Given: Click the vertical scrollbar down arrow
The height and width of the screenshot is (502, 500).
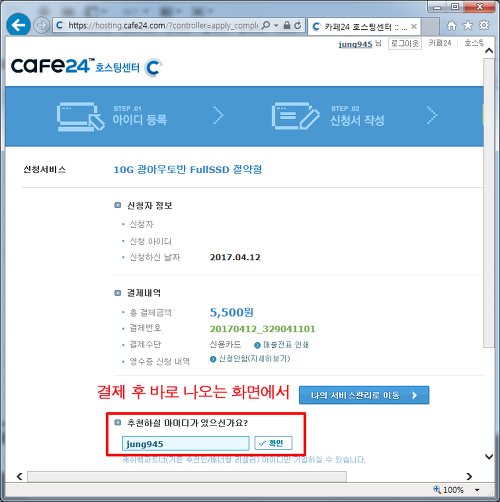Looking at the screenshot, I should pos(489,456).
